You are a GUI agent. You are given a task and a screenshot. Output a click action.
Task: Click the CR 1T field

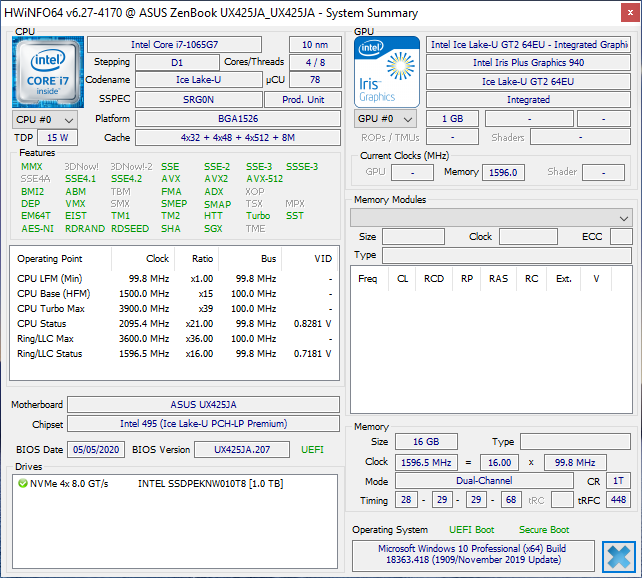click(x=618, y=481)
